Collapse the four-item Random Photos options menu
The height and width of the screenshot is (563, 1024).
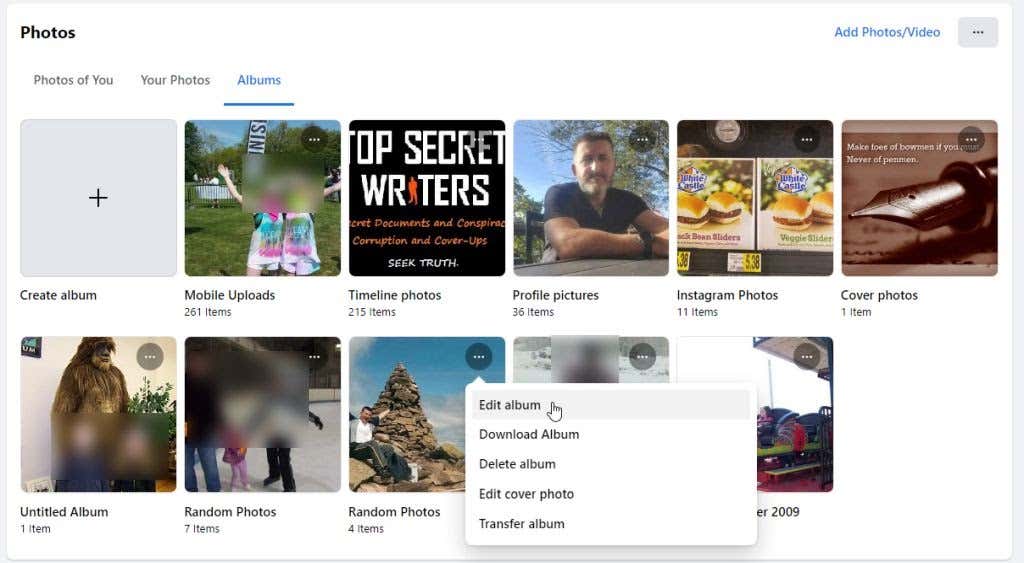tap(479, 357)
